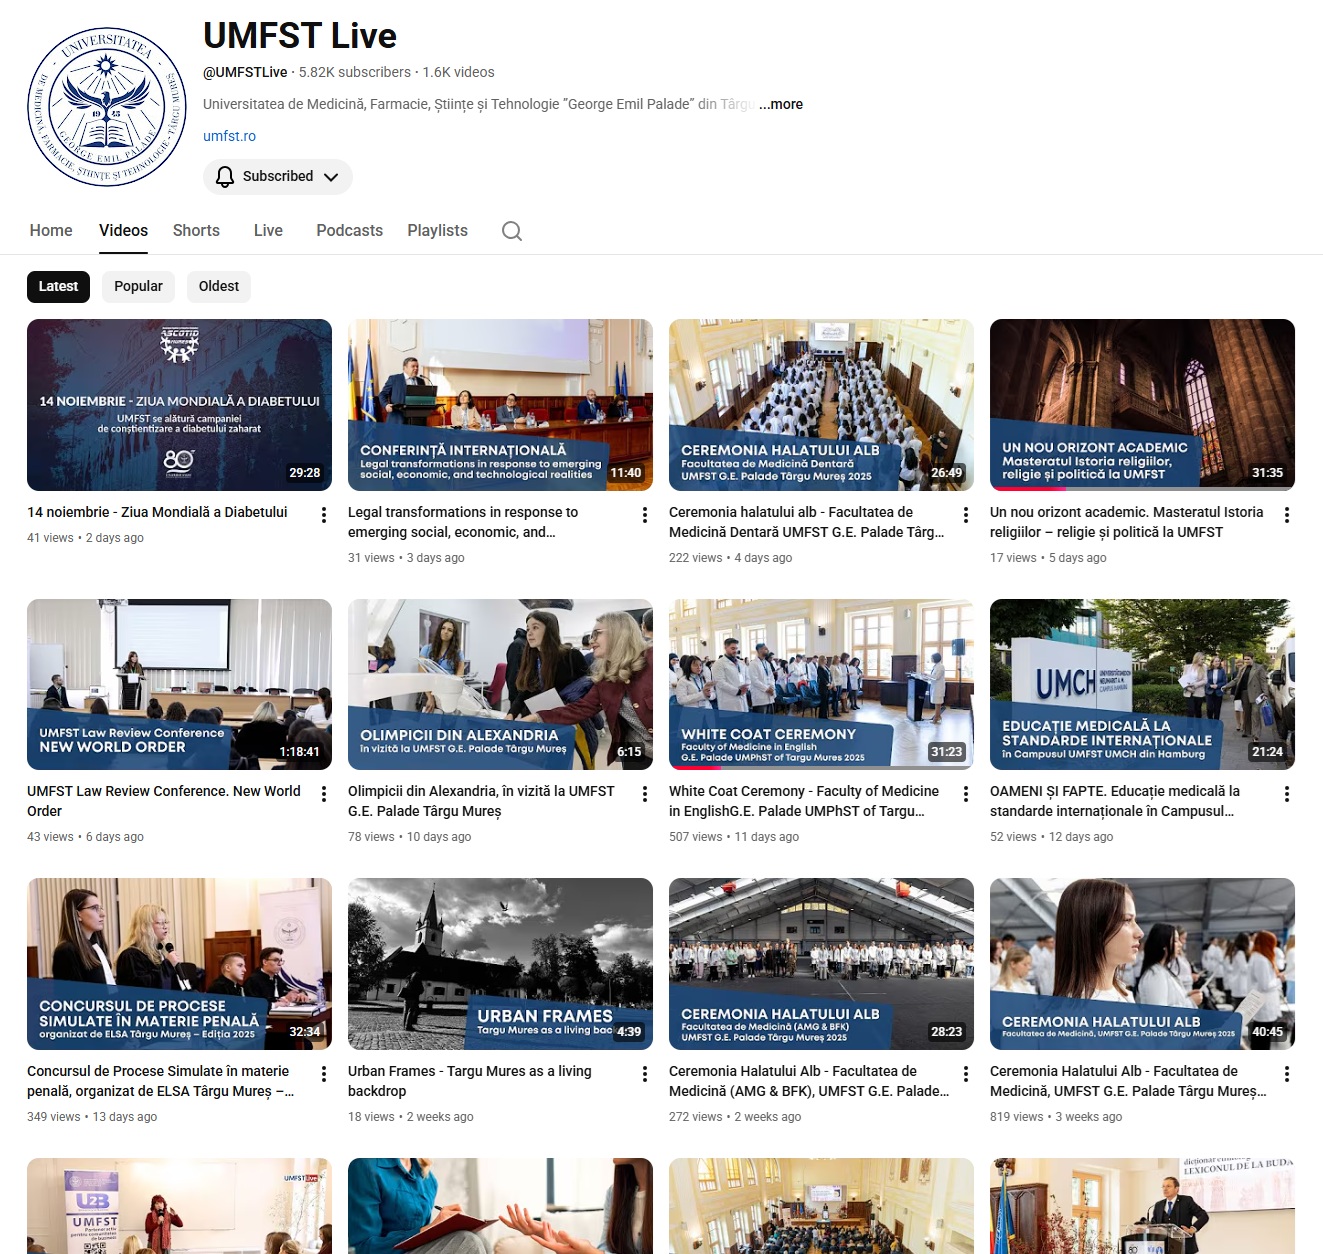Select the Latest sort filter chip
Screen dimensions: 1323x1254
click(58, 286)
